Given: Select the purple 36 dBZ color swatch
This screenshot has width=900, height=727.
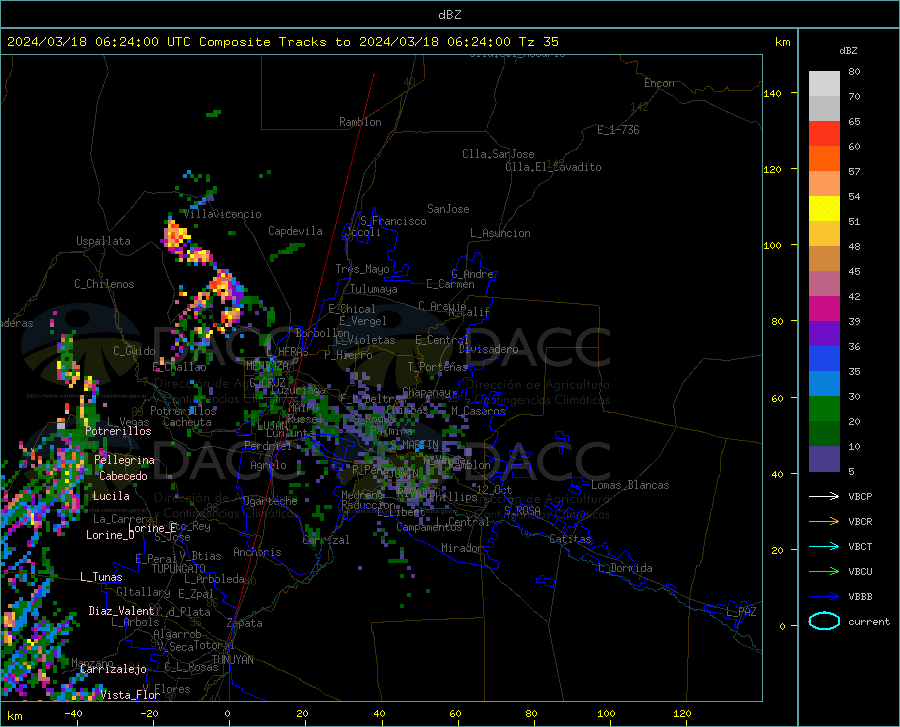Looking at the screenshot, I should [824, 334].
